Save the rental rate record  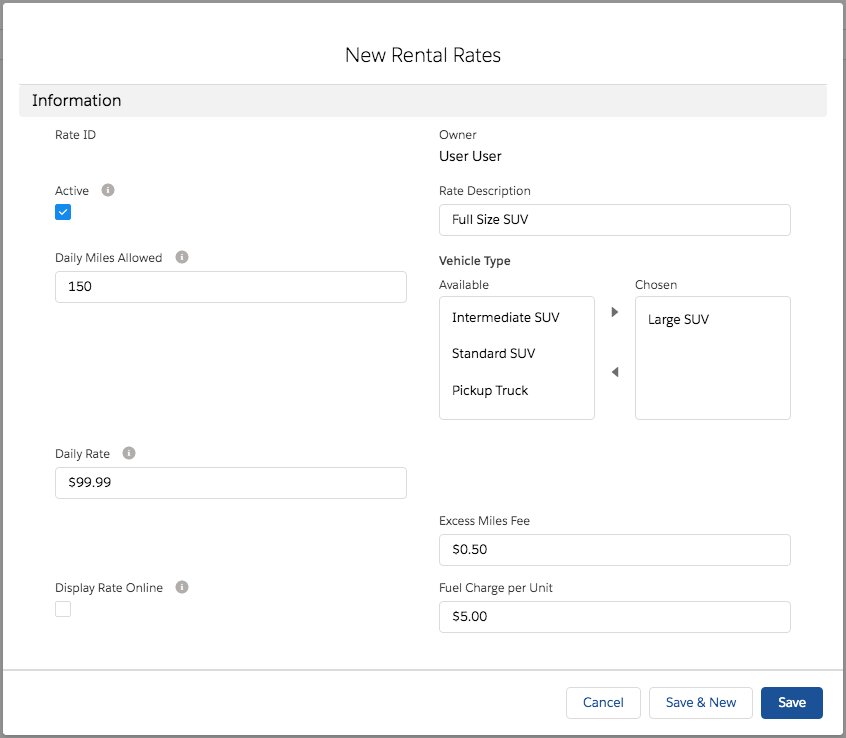click(x=792, y=702)
